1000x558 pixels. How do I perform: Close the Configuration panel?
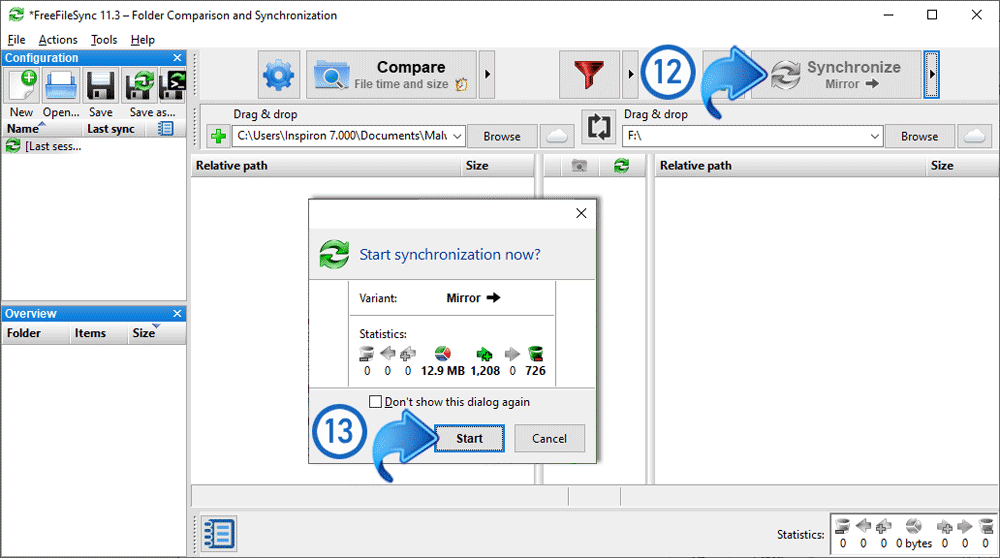point(177,58)
